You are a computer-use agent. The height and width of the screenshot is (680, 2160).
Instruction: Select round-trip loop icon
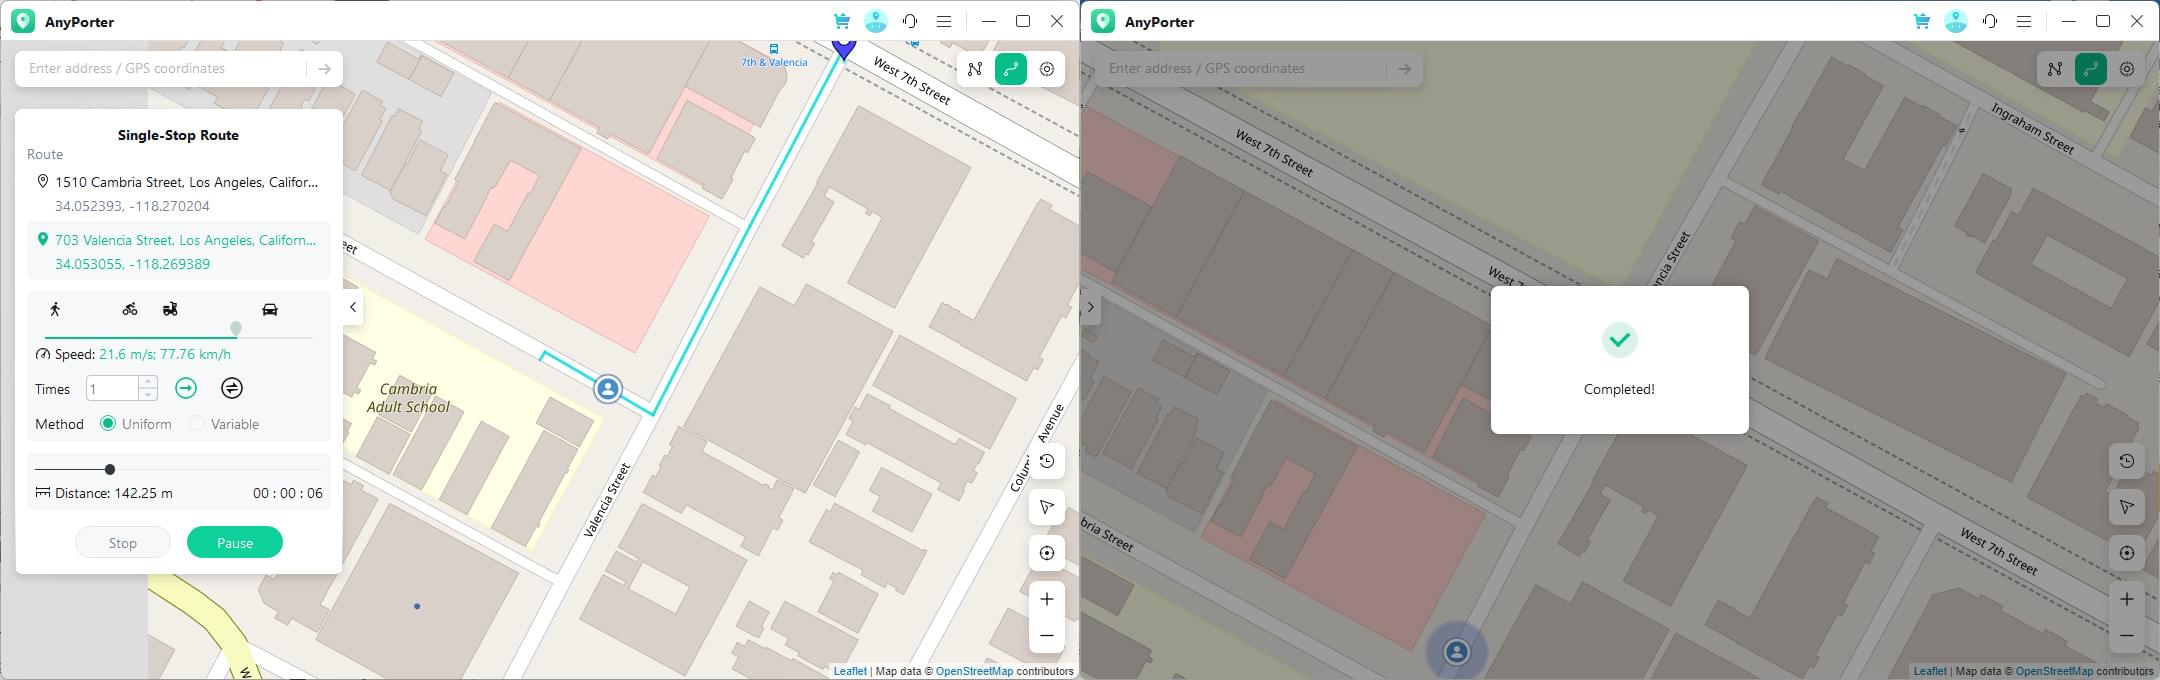[232, 388]
